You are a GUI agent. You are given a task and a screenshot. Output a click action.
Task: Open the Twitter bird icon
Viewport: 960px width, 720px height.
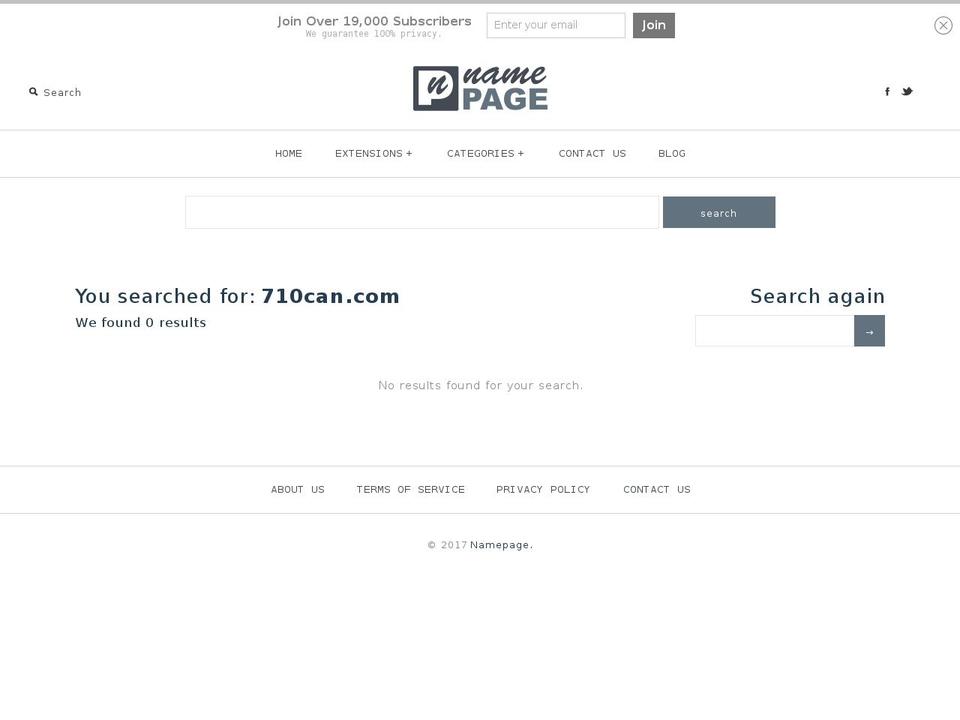[x=907, y=91]
